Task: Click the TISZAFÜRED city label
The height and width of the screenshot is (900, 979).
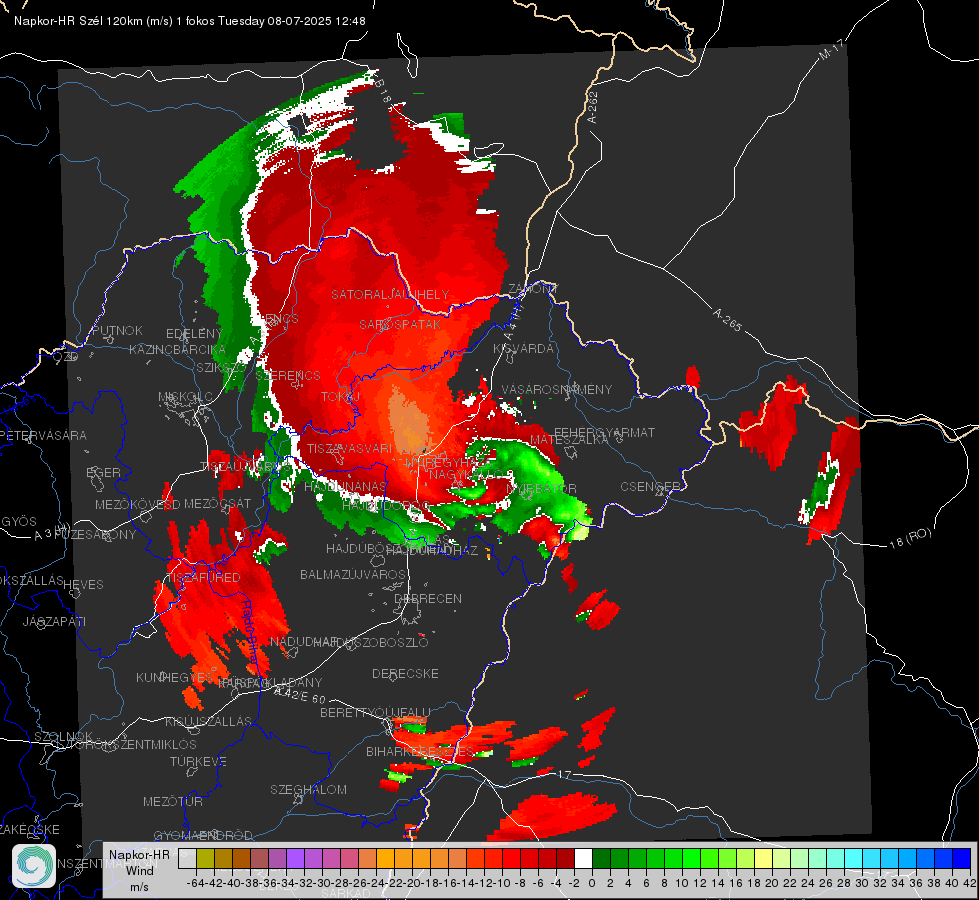Action: [x=205, y=578]
